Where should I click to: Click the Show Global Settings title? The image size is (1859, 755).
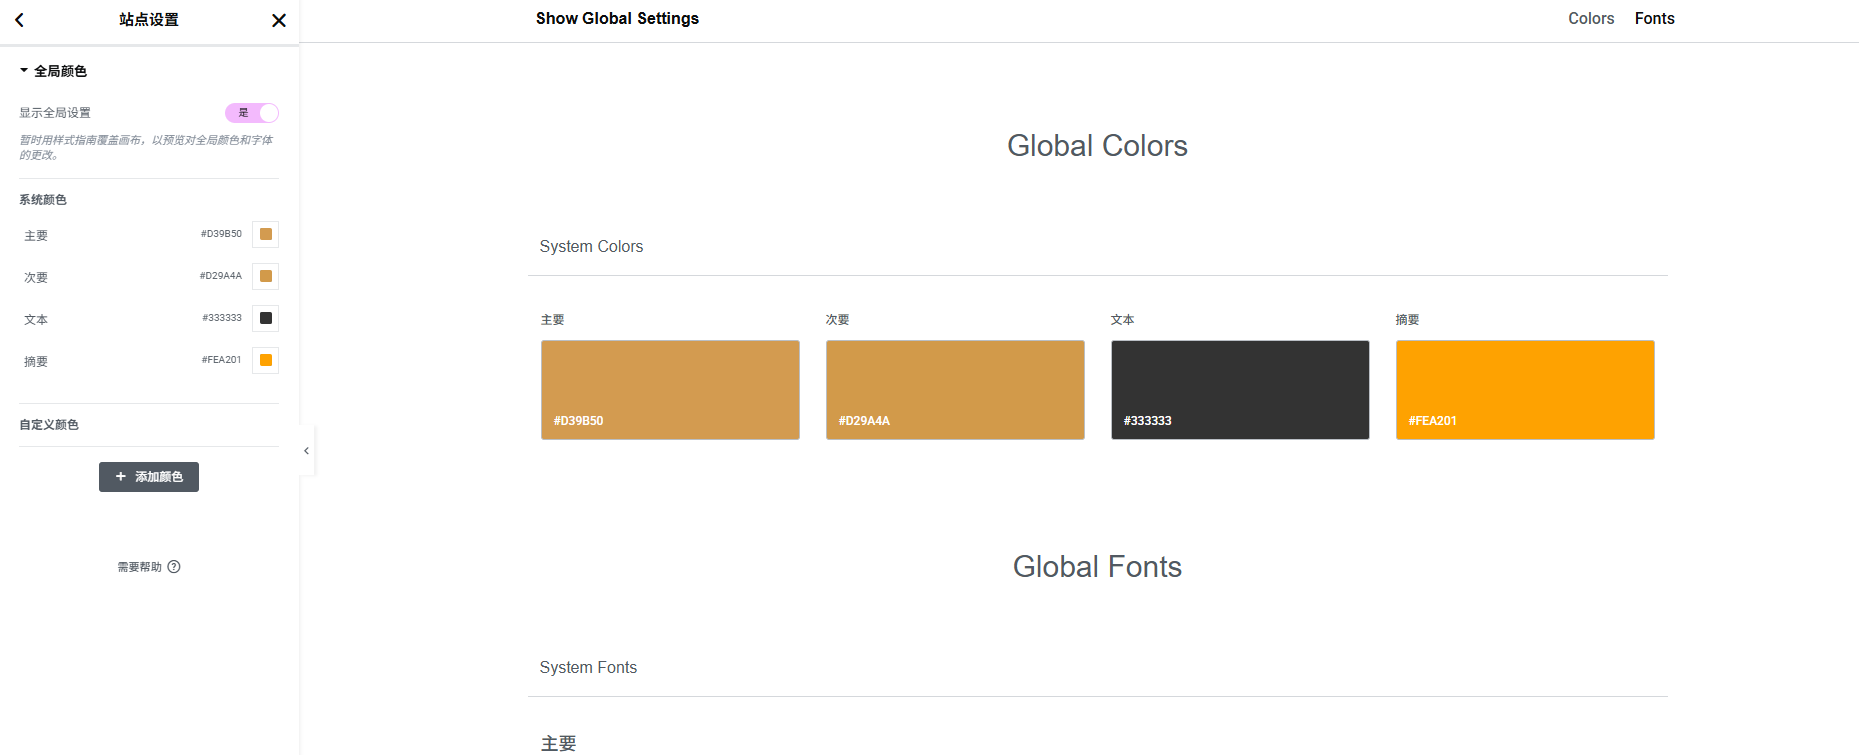(617, 19)
